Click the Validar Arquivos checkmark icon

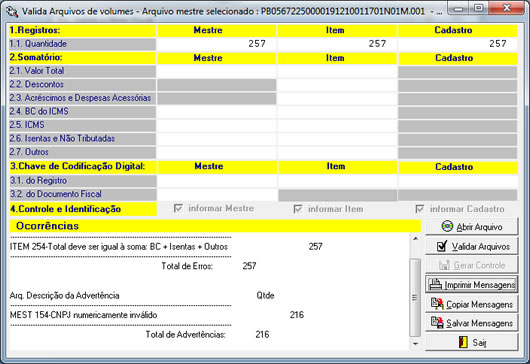click(x=442, y=246)
